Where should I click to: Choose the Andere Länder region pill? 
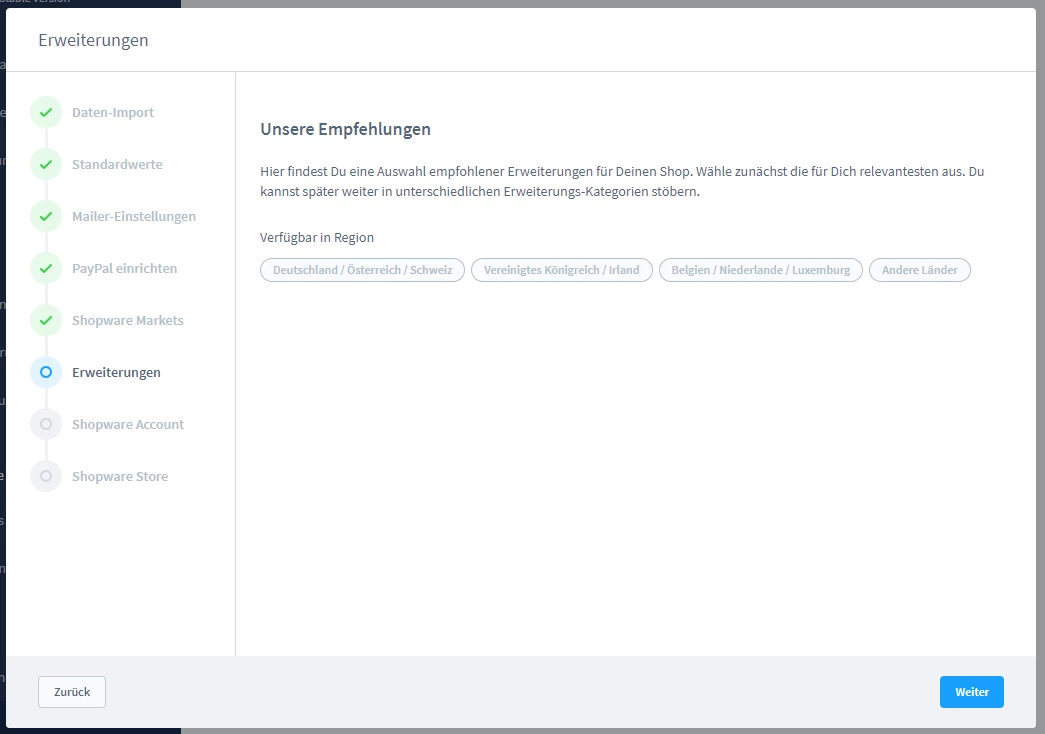pos(919,270)
